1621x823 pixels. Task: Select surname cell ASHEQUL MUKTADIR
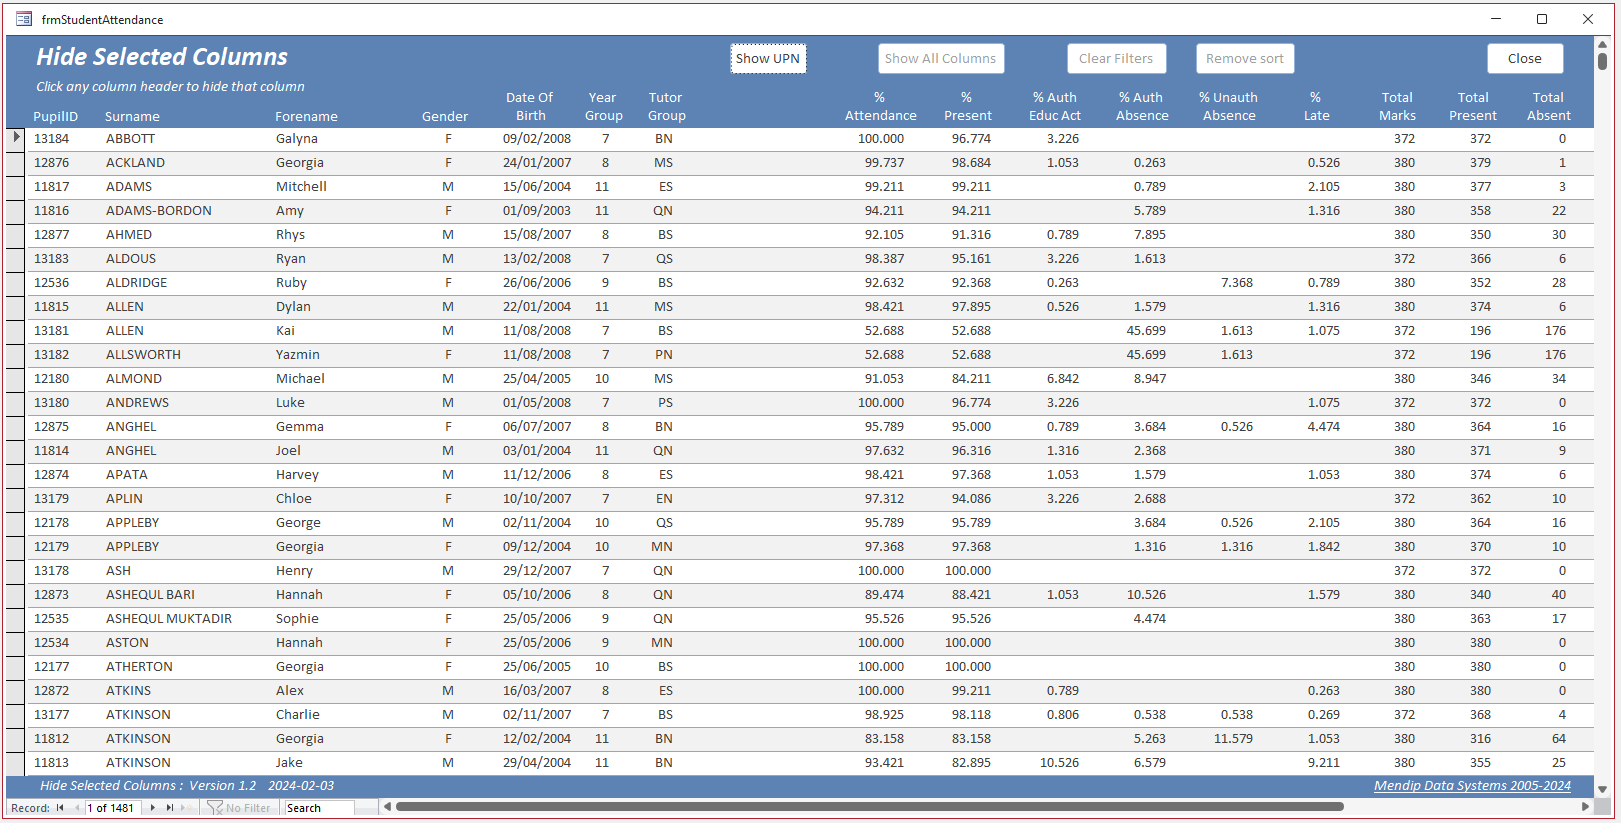[x=169, y=619]
